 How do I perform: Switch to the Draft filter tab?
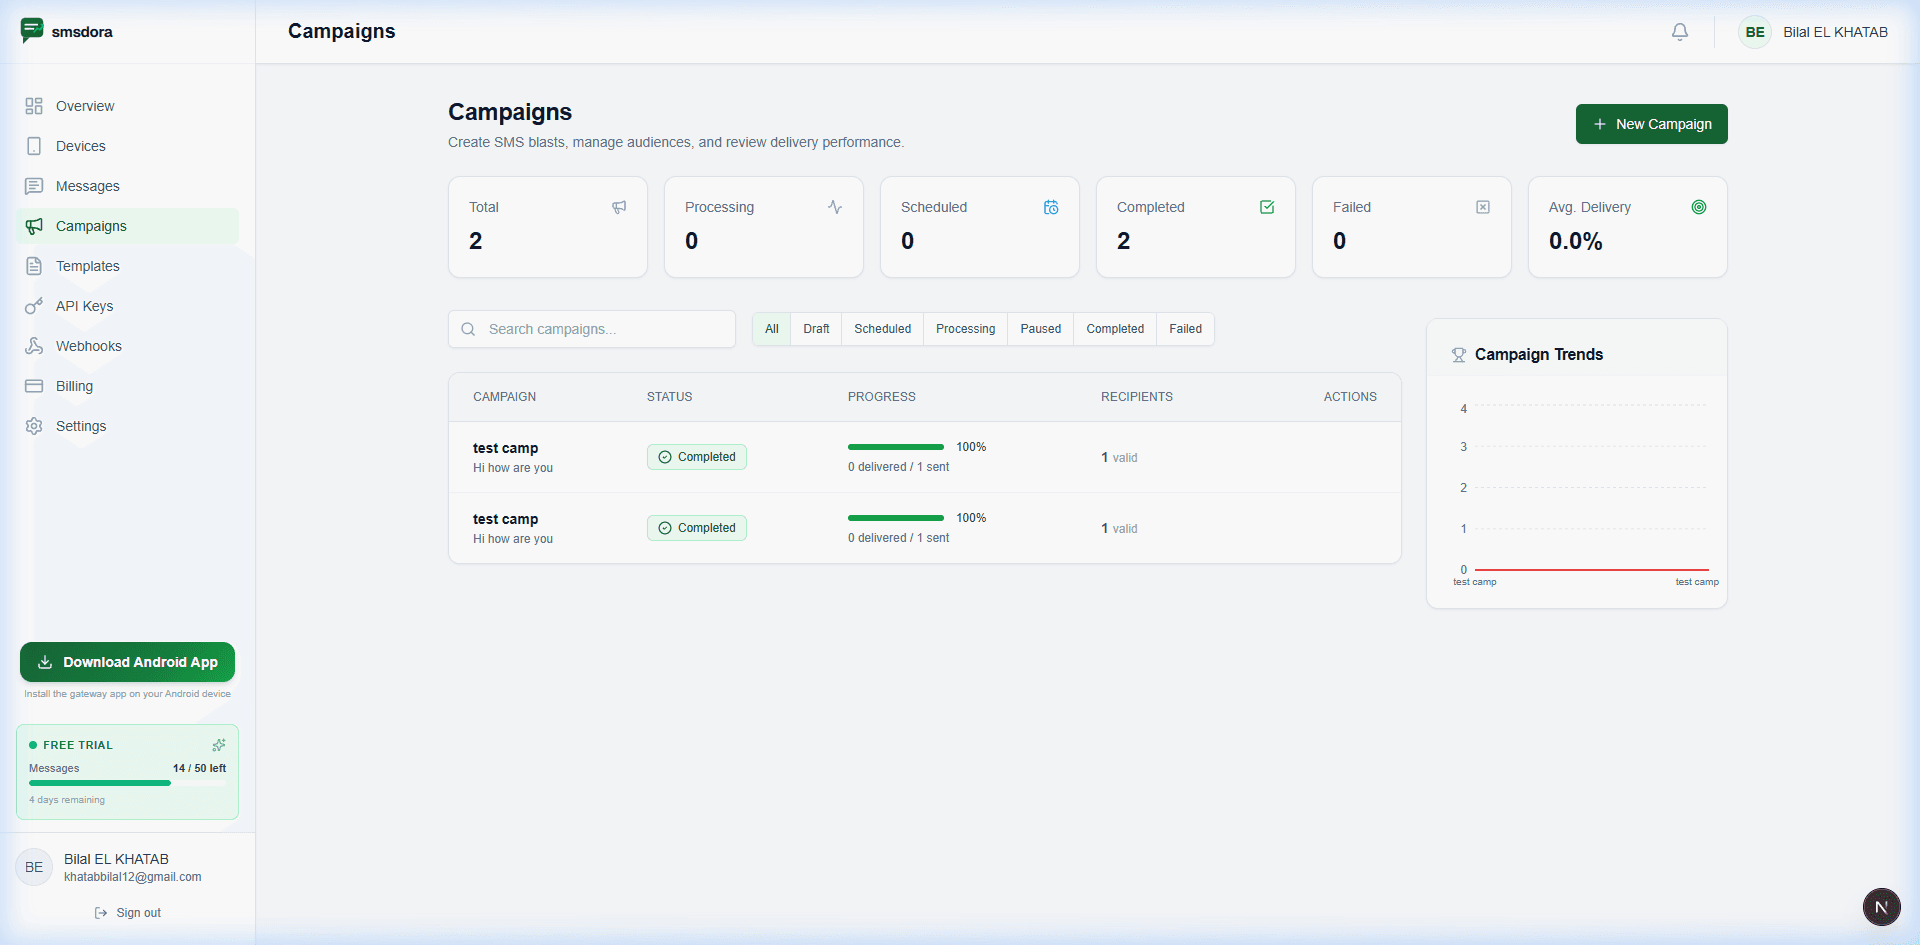click(815, 329)
